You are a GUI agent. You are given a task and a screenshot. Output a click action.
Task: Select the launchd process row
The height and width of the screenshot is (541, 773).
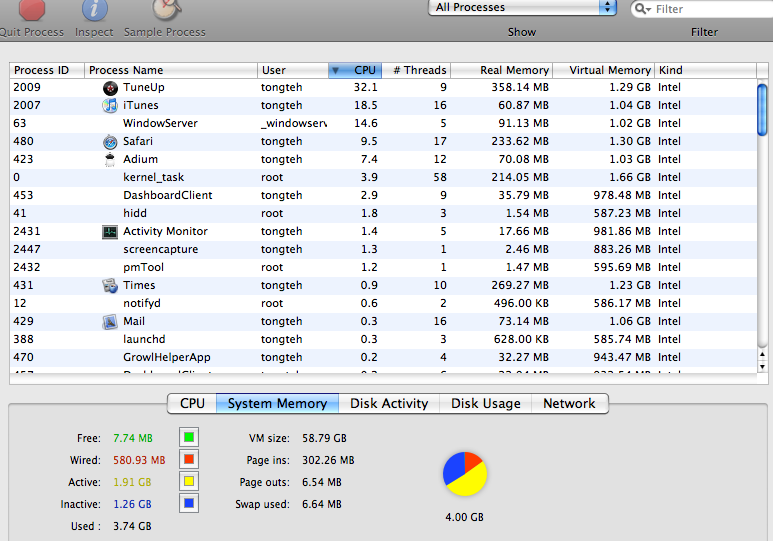coord(383,339)
